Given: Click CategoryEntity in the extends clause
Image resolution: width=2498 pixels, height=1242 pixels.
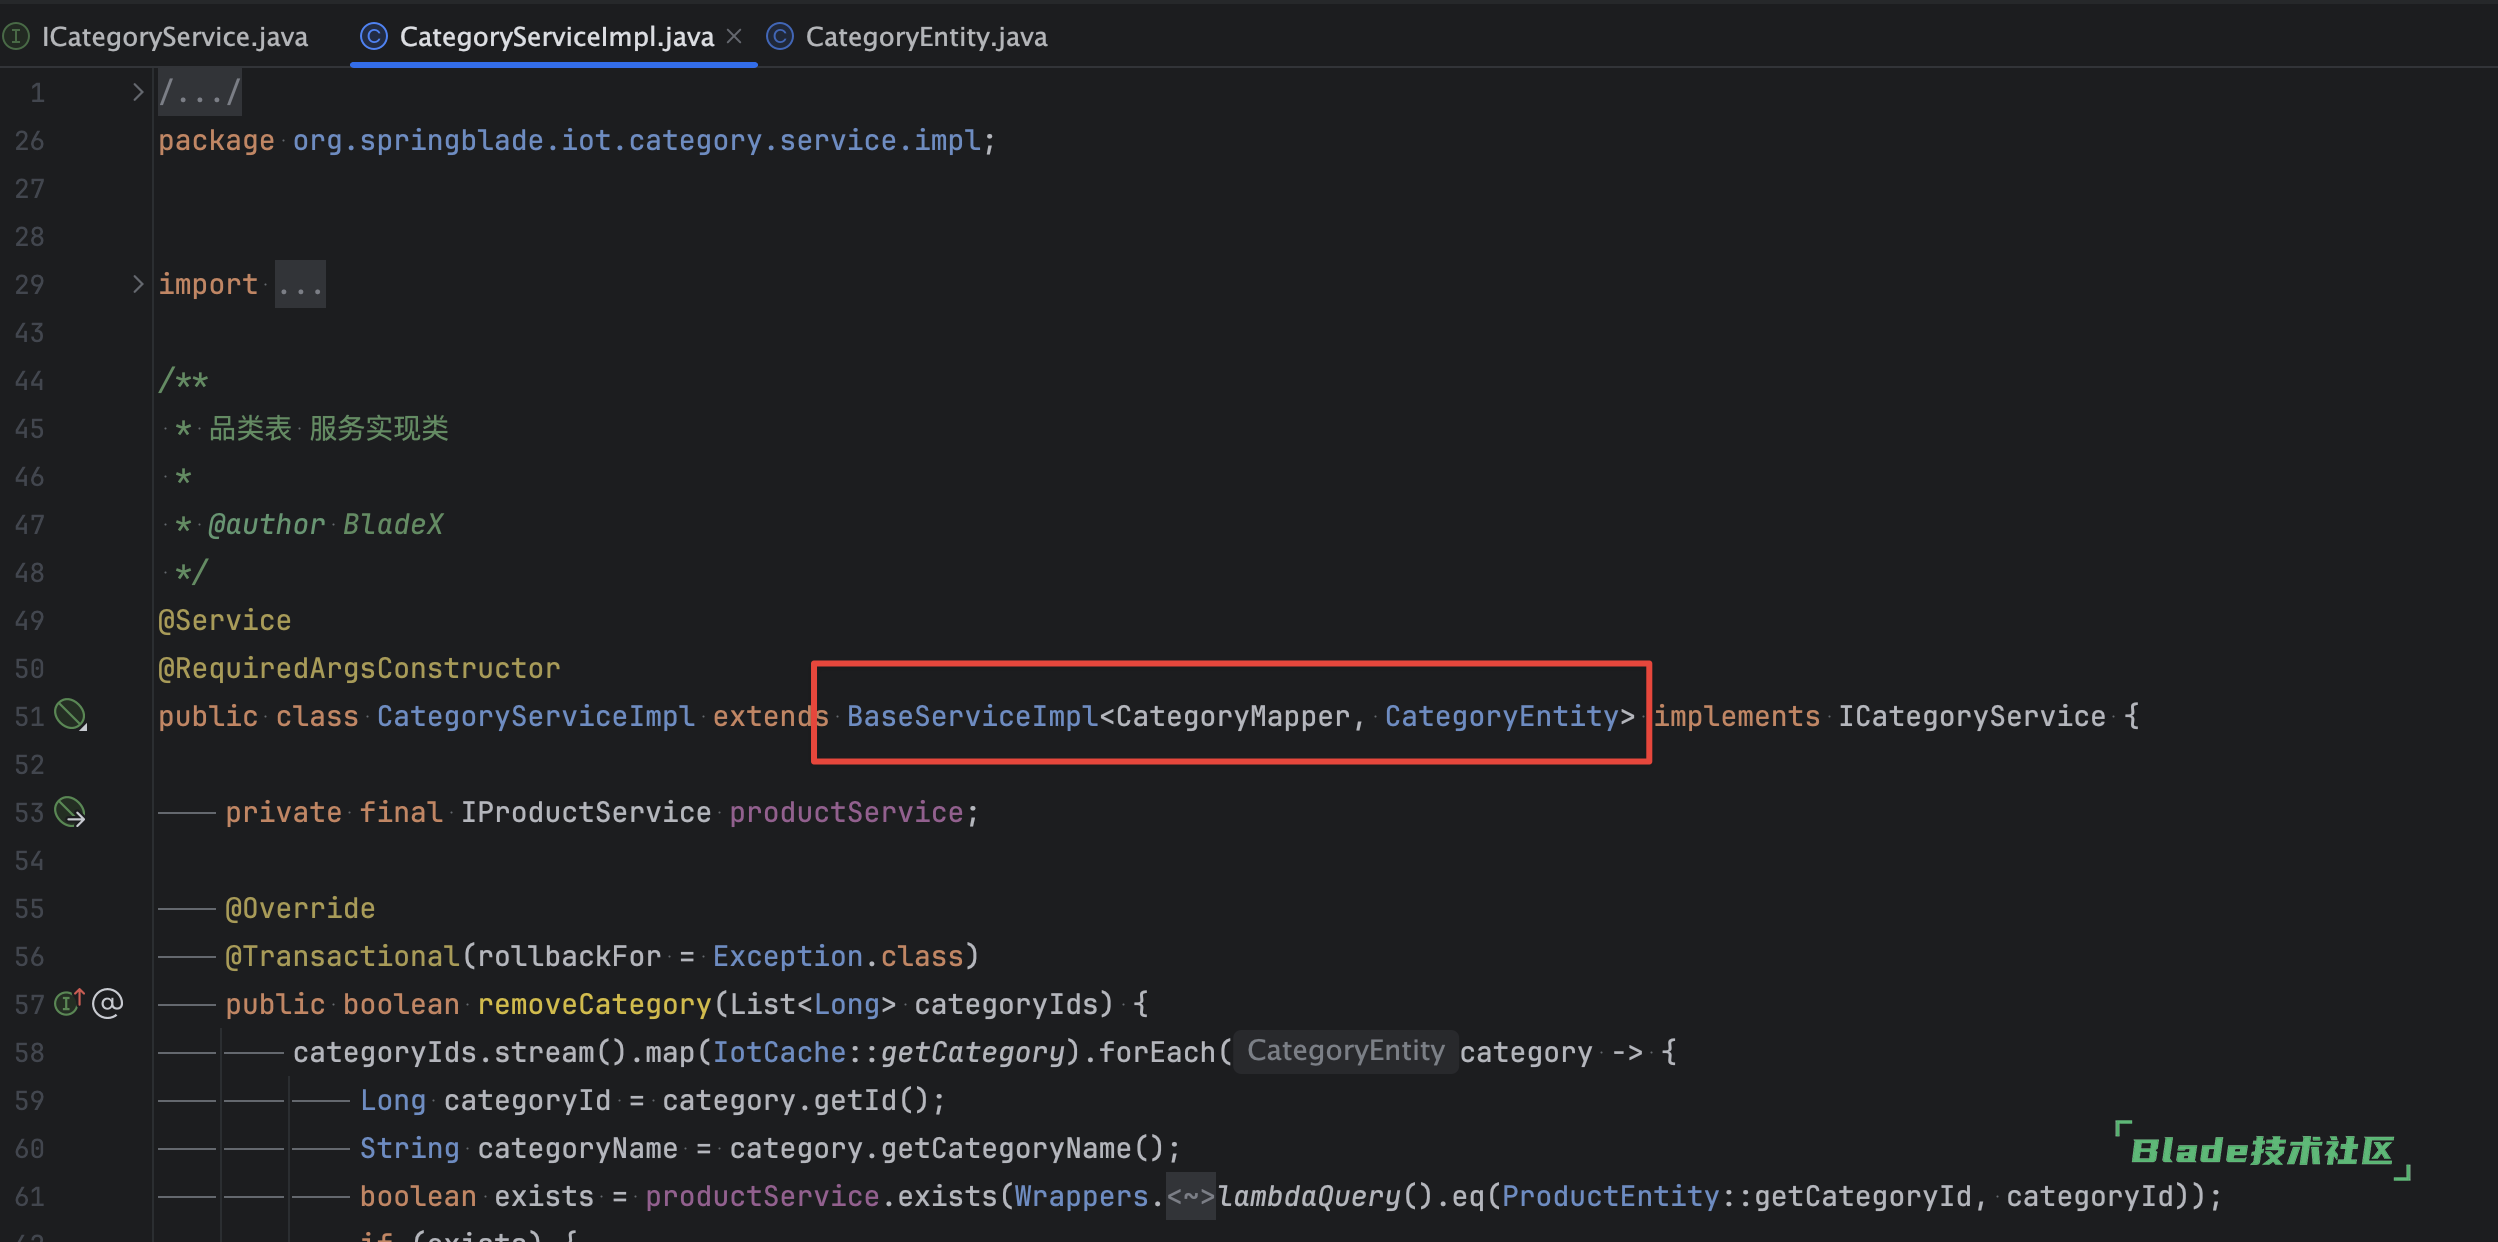Looking at the screenshot, I should [1501, 717].
